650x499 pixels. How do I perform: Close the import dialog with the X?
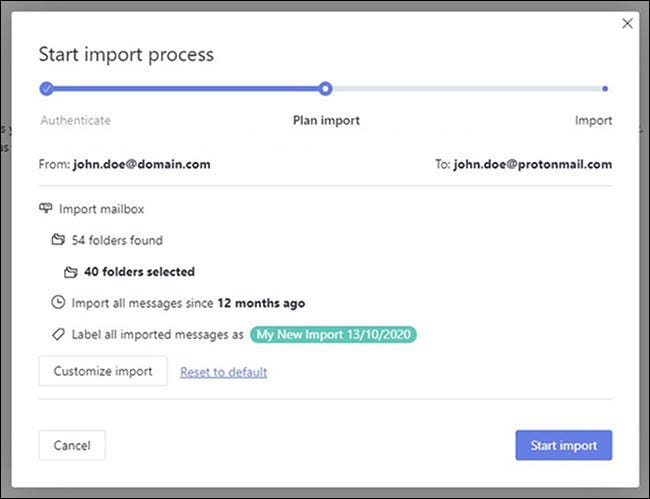[628, 24]
